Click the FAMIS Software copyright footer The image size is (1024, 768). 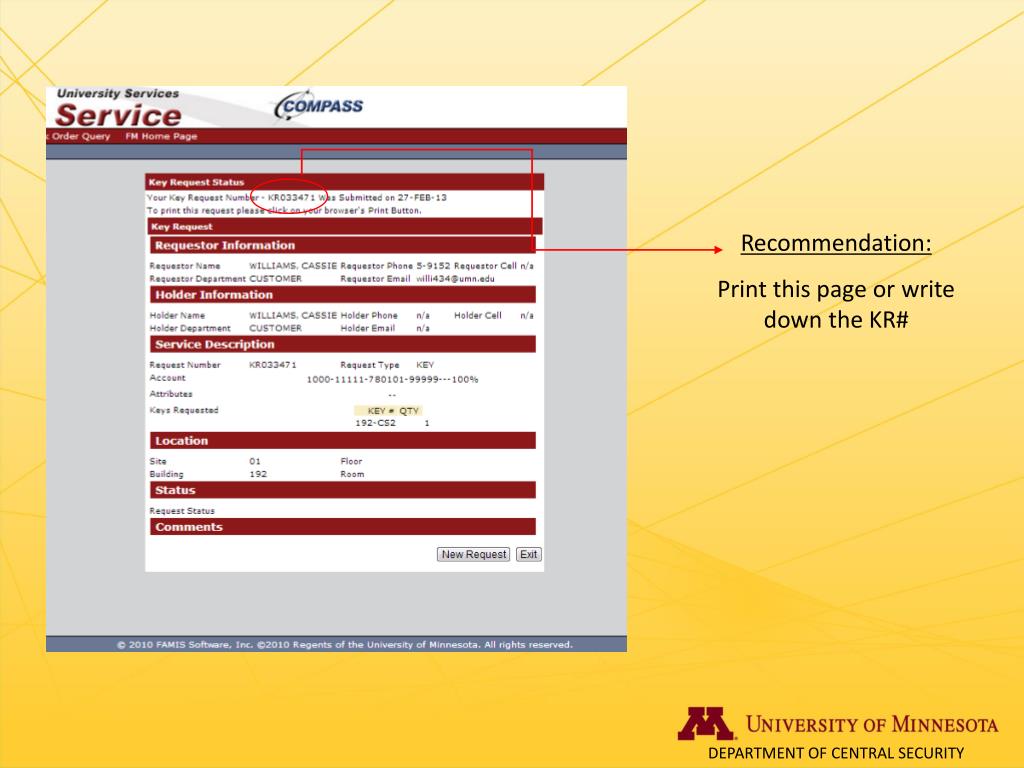pos(345,645)
